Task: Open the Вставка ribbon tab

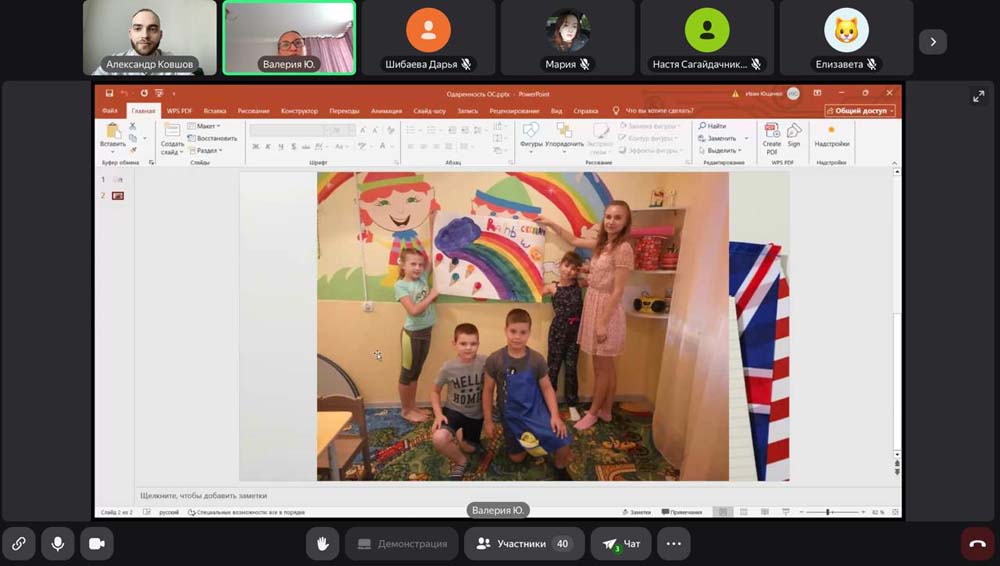Action: [x=215, y=111]
